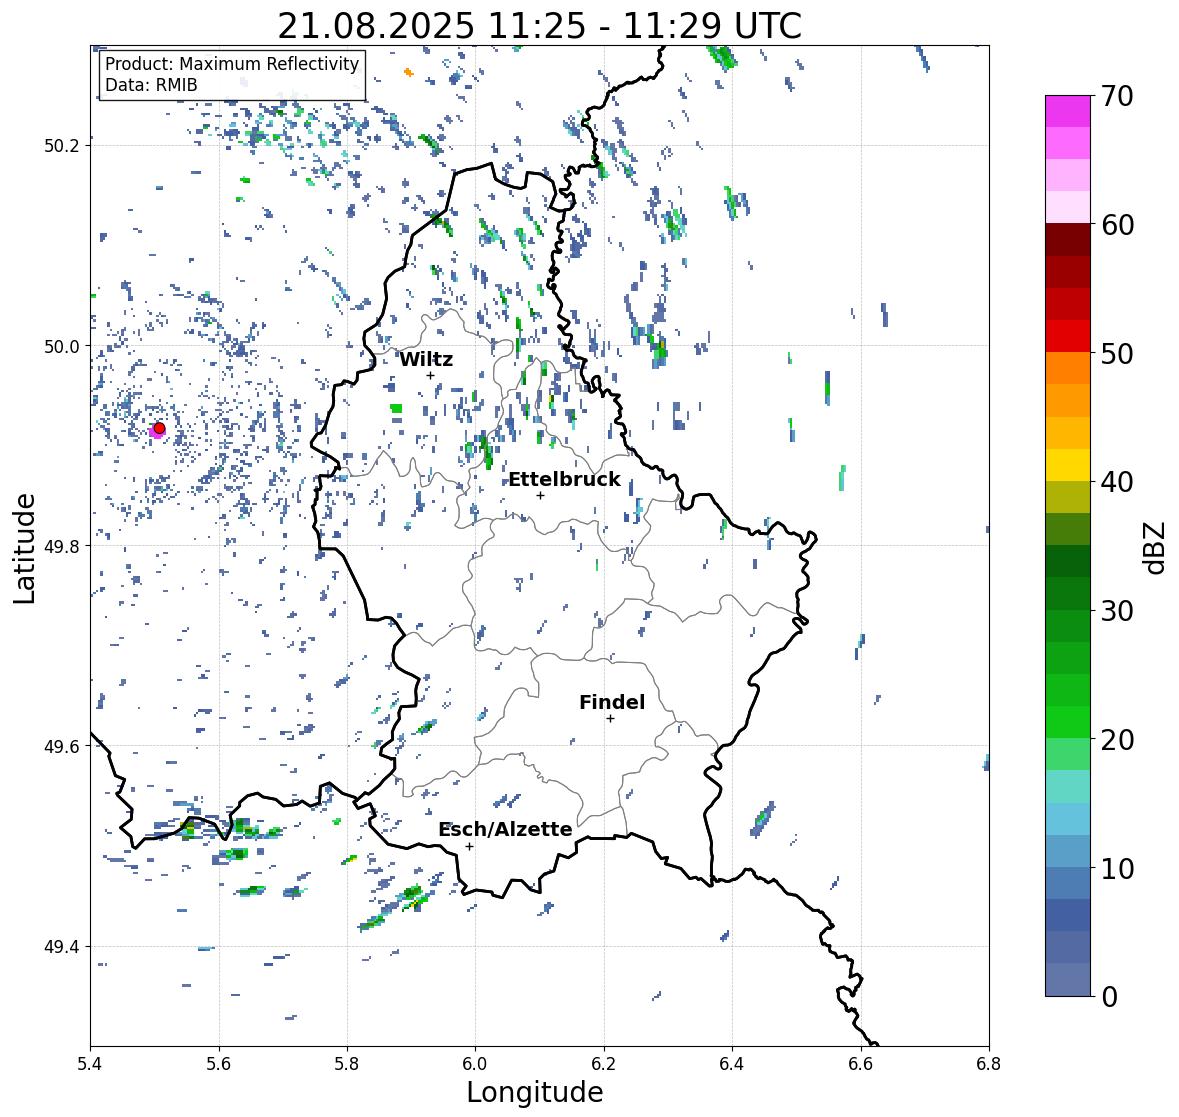Click the dark red colorbar segment below 60
Viewport: 1179px width, 1117px height.
(1068, 240)
